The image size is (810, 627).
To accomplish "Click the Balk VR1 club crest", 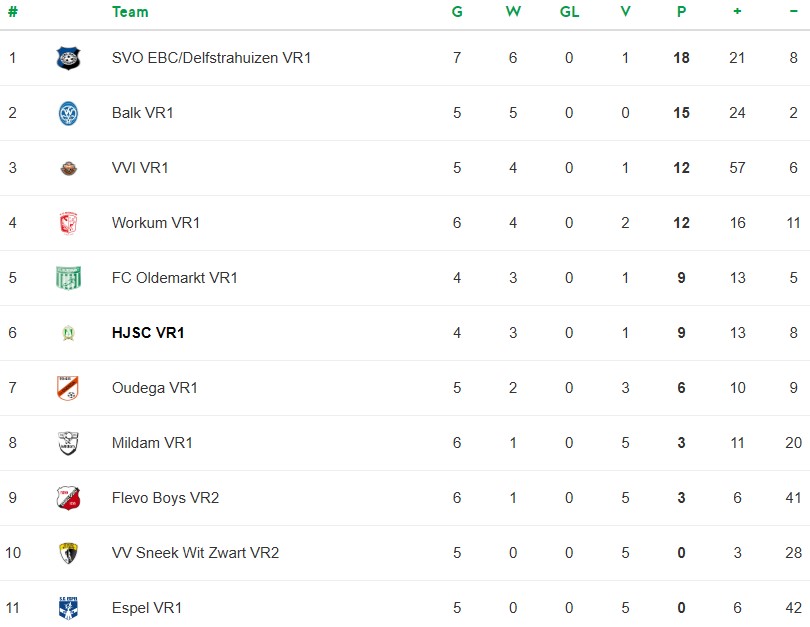I will tap(68, 113).
